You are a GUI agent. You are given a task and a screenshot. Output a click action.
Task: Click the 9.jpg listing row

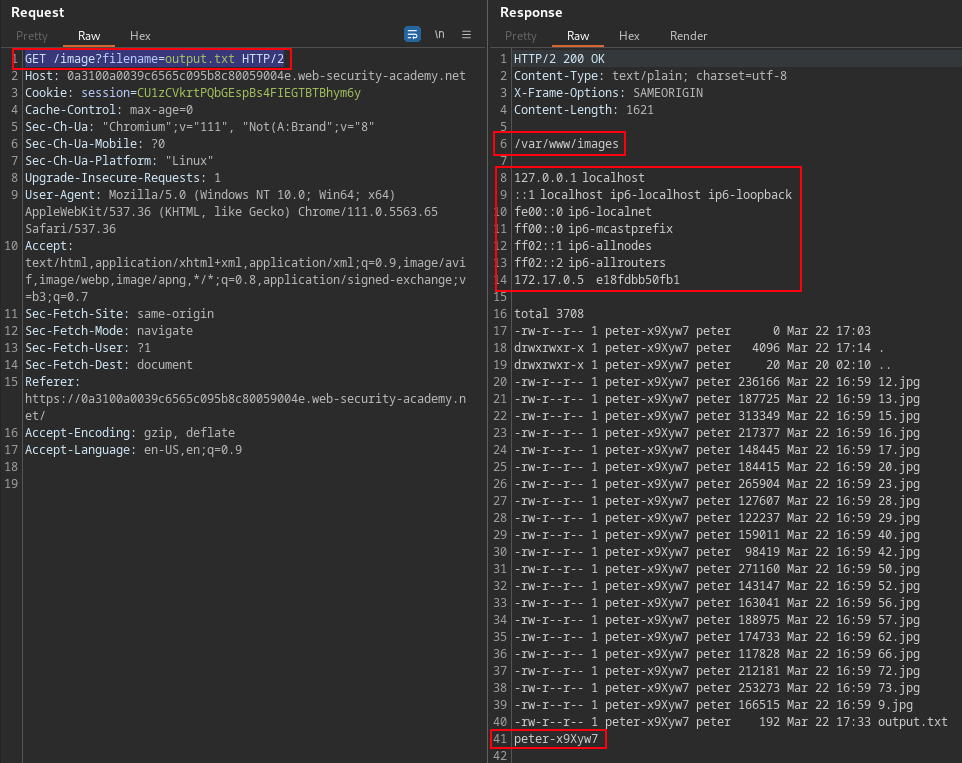coord(714,705)
